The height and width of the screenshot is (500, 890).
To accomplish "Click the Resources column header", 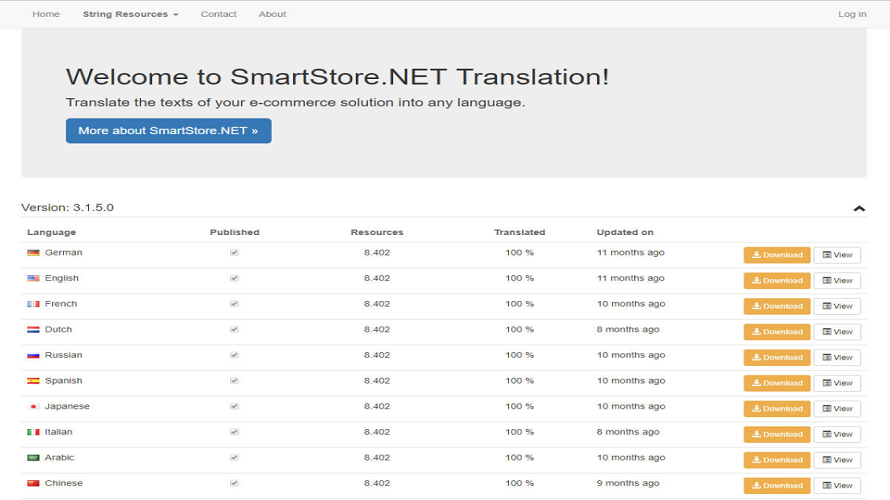I will tap(377, 232).
